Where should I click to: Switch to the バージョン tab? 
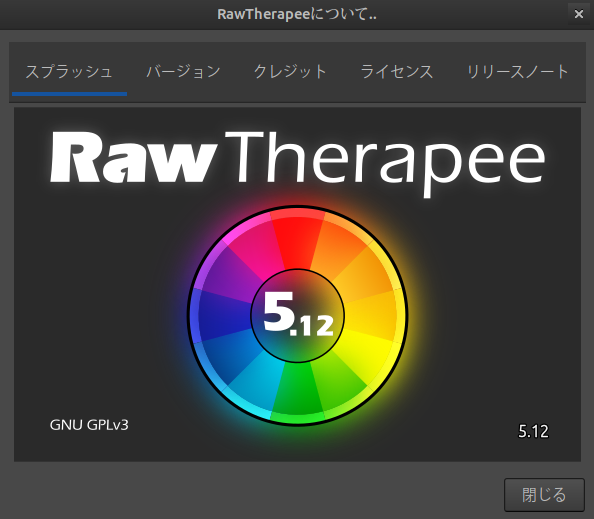point(184,71)
